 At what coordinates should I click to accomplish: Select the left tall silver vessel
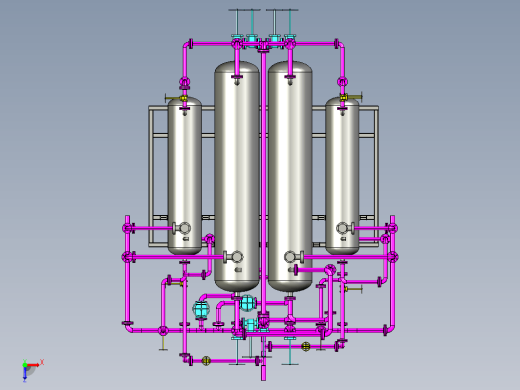[237, 176]
